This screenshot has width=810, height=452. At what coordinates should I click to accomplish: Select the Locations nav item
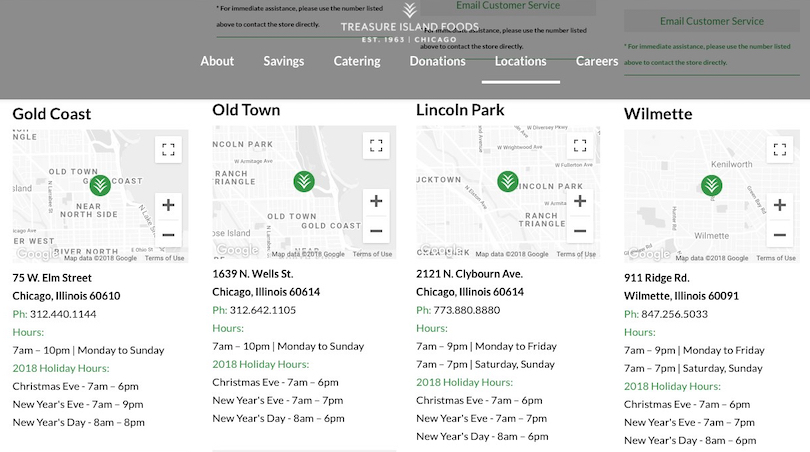click(x=521, y=61)
